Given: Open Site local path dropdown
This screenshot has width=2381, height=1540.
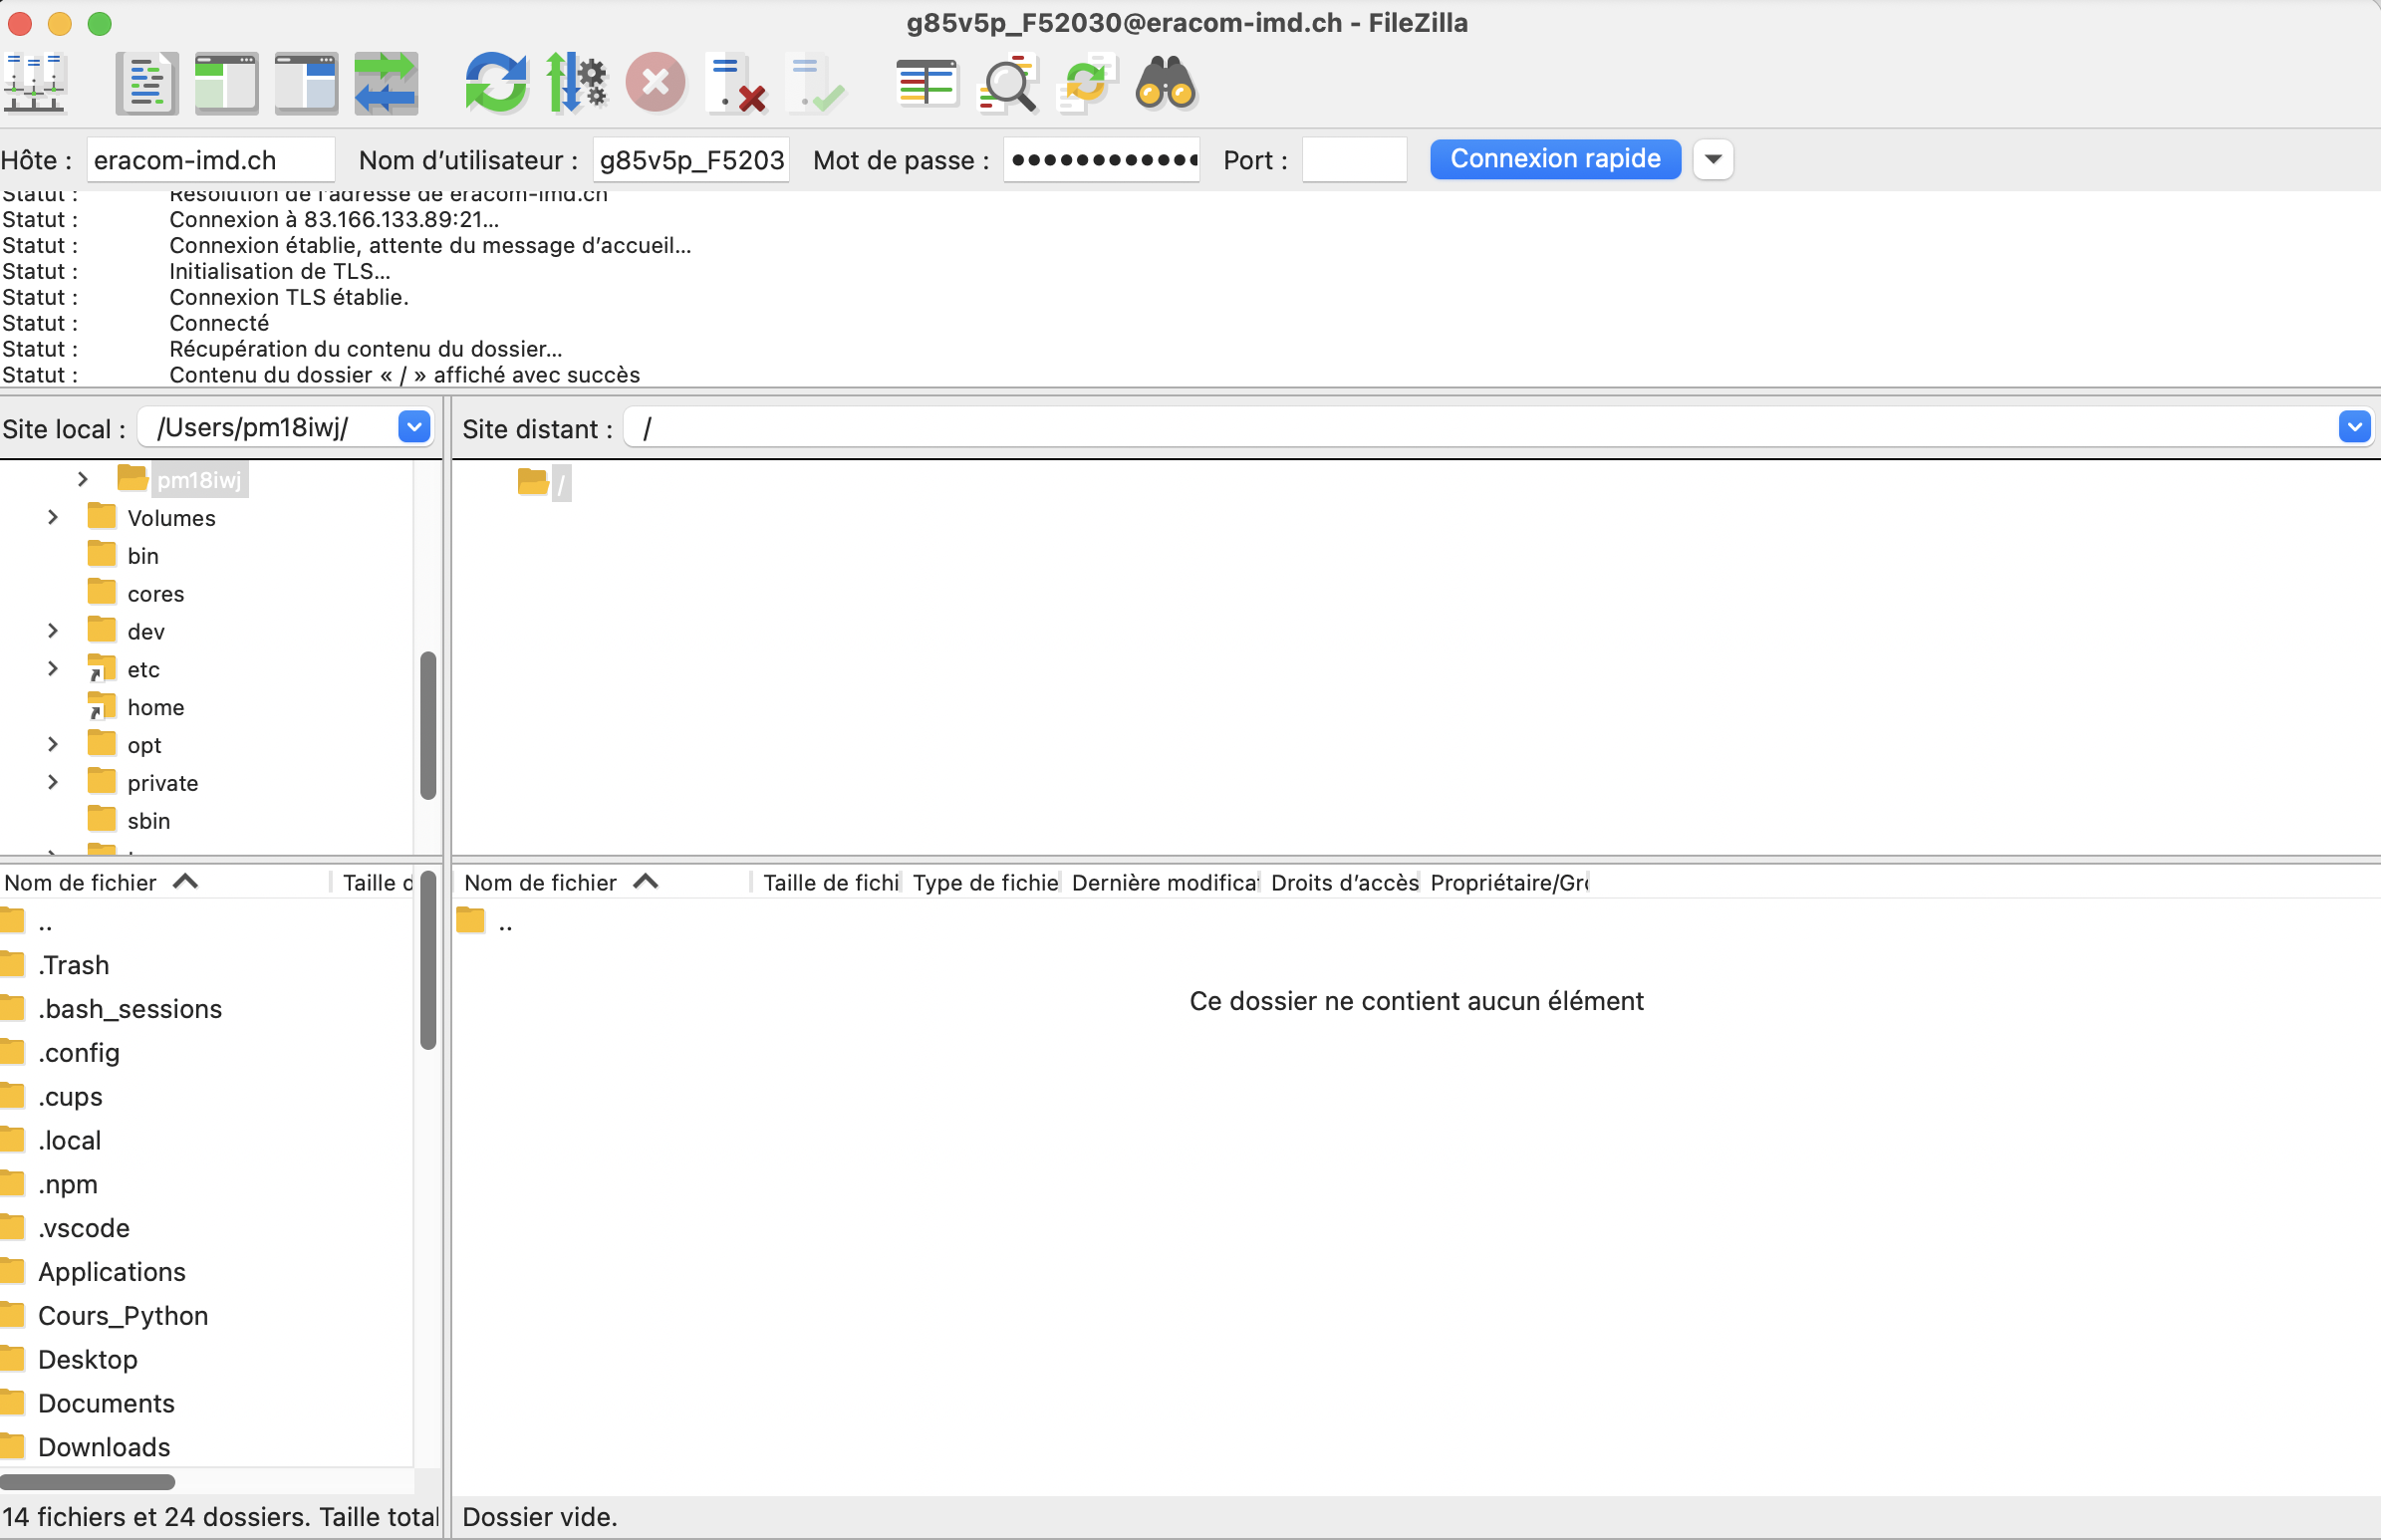Looking at the screenshot, I should [414, 427].
